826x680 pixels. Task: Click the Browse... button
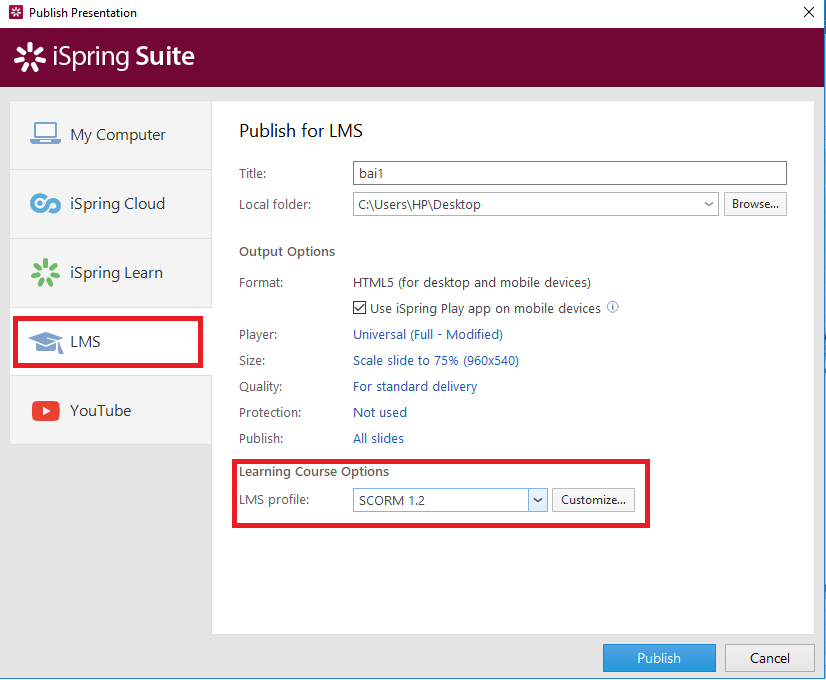point(755,204)
